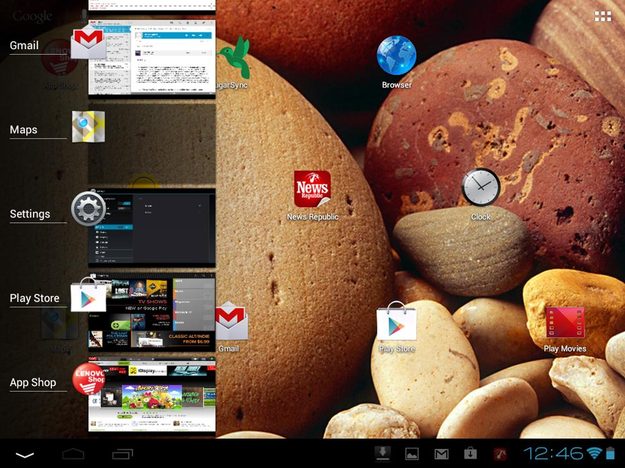Tap the Play Store bag icon in recents
This screenshot has width=625, height=468.
[88, 295]
